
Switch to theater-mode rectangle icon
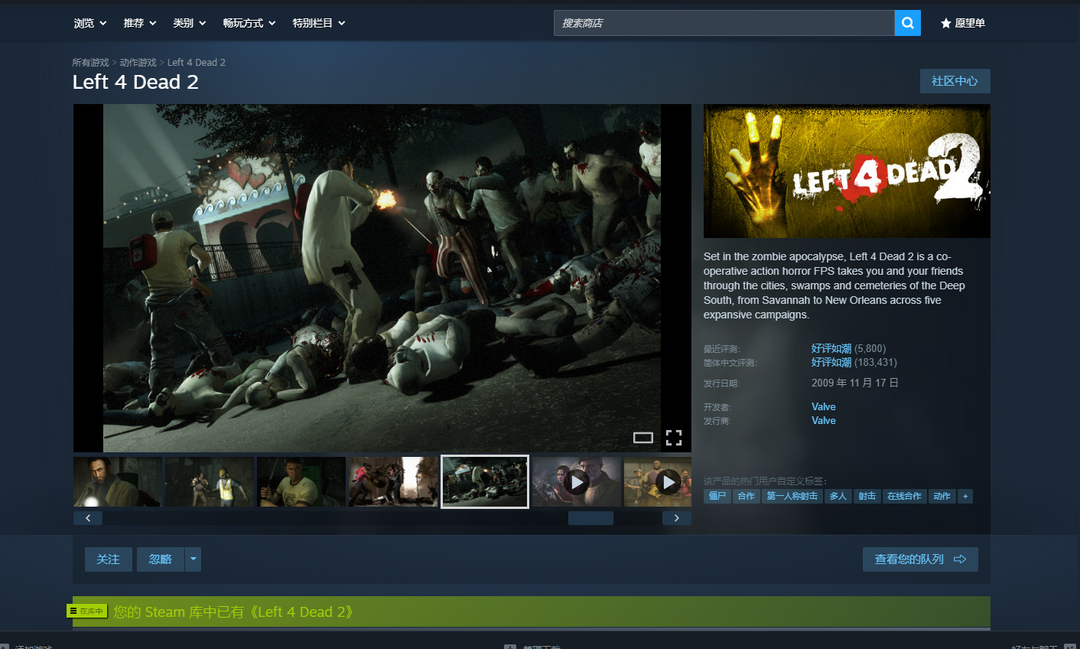(x=643, y=437)
